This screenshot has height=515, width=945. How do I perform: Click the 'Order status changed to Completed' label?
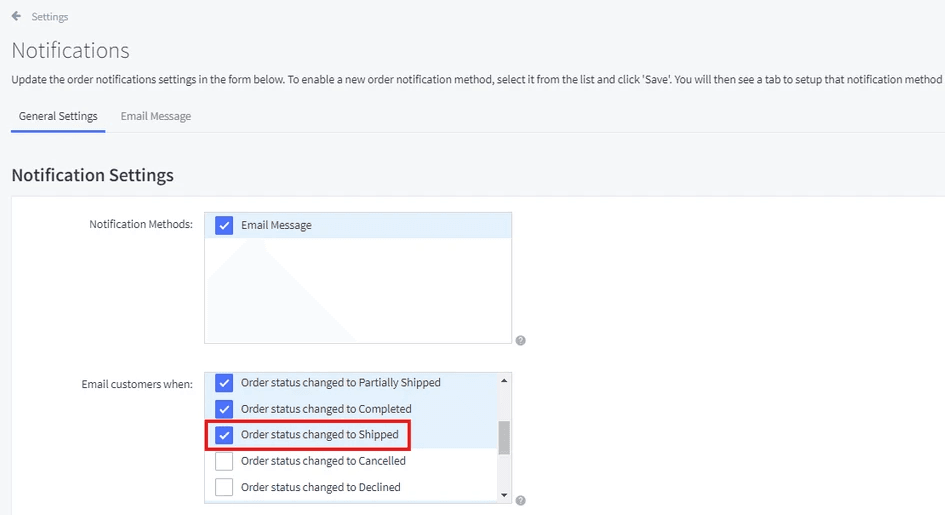[x=326, y=409]
